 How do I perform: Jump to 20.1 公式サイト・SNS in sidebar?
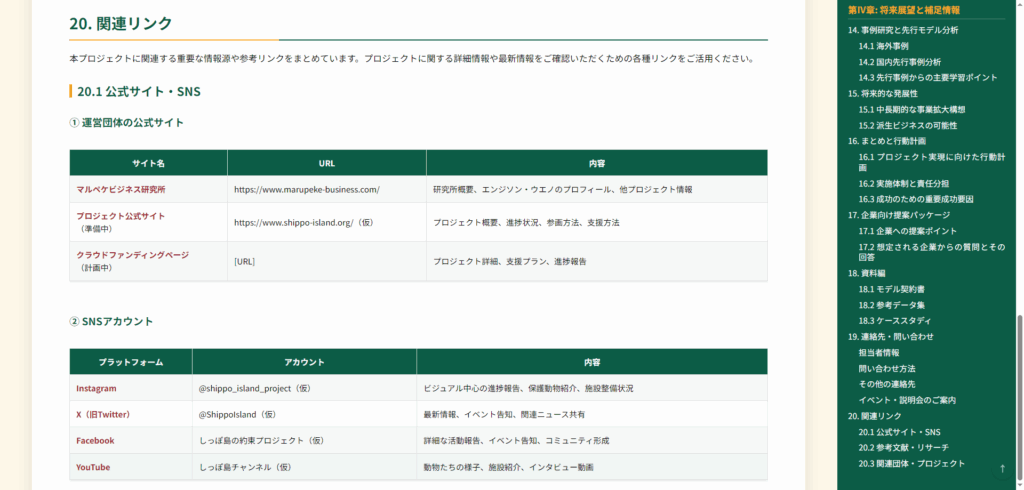tap(899, 432)
